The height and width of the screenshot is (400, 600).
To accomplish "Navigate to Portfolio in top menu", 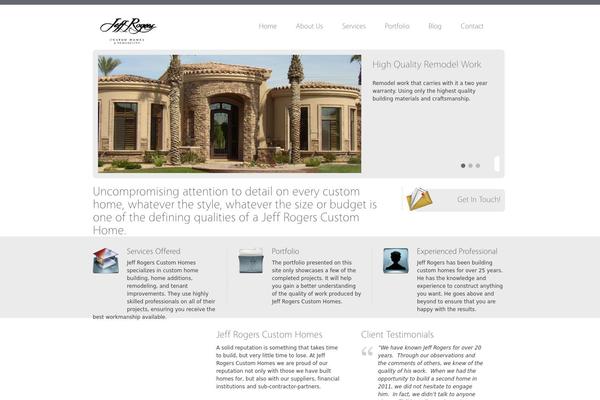I will [x=397, y=26].
